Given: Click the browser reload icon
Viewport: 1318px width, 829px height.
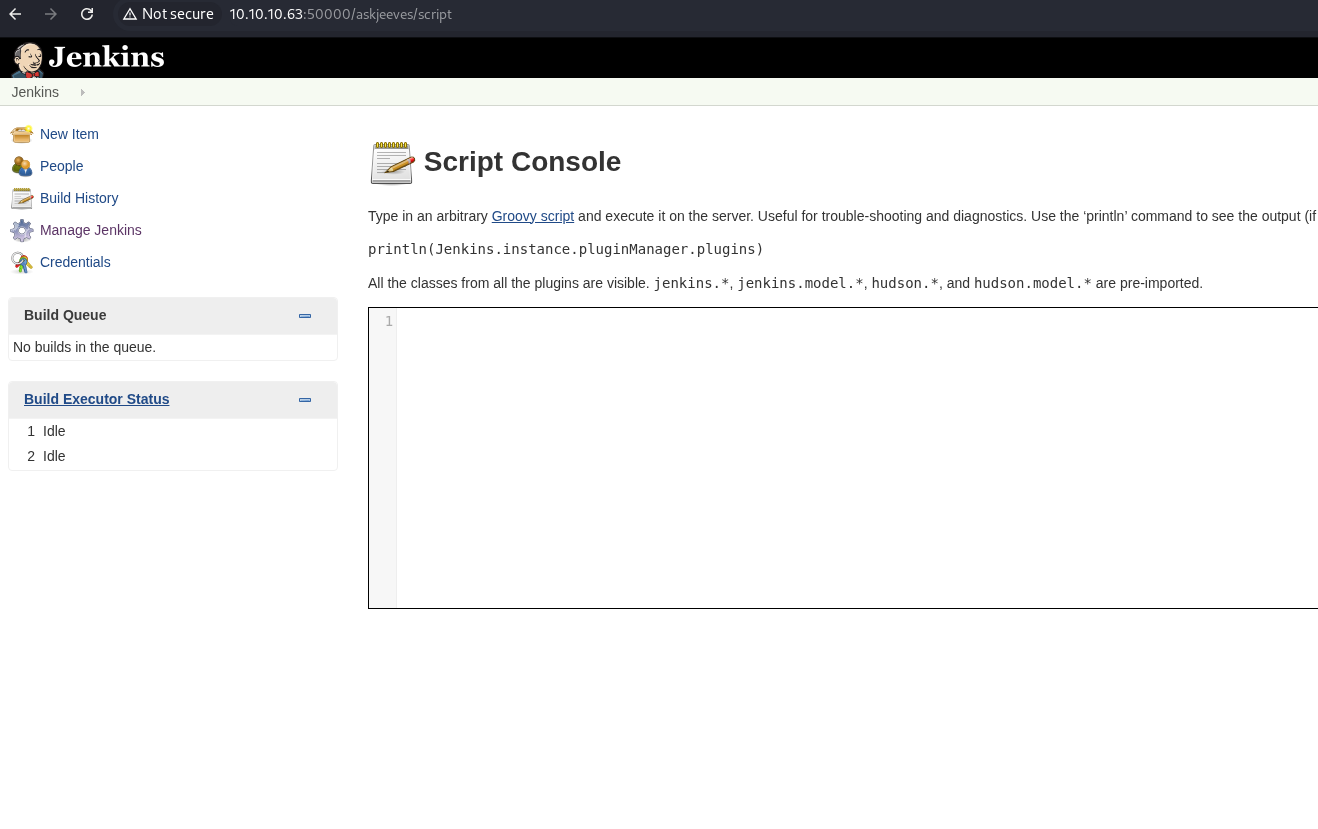Looking at the screenshot, I should (87, 14).
